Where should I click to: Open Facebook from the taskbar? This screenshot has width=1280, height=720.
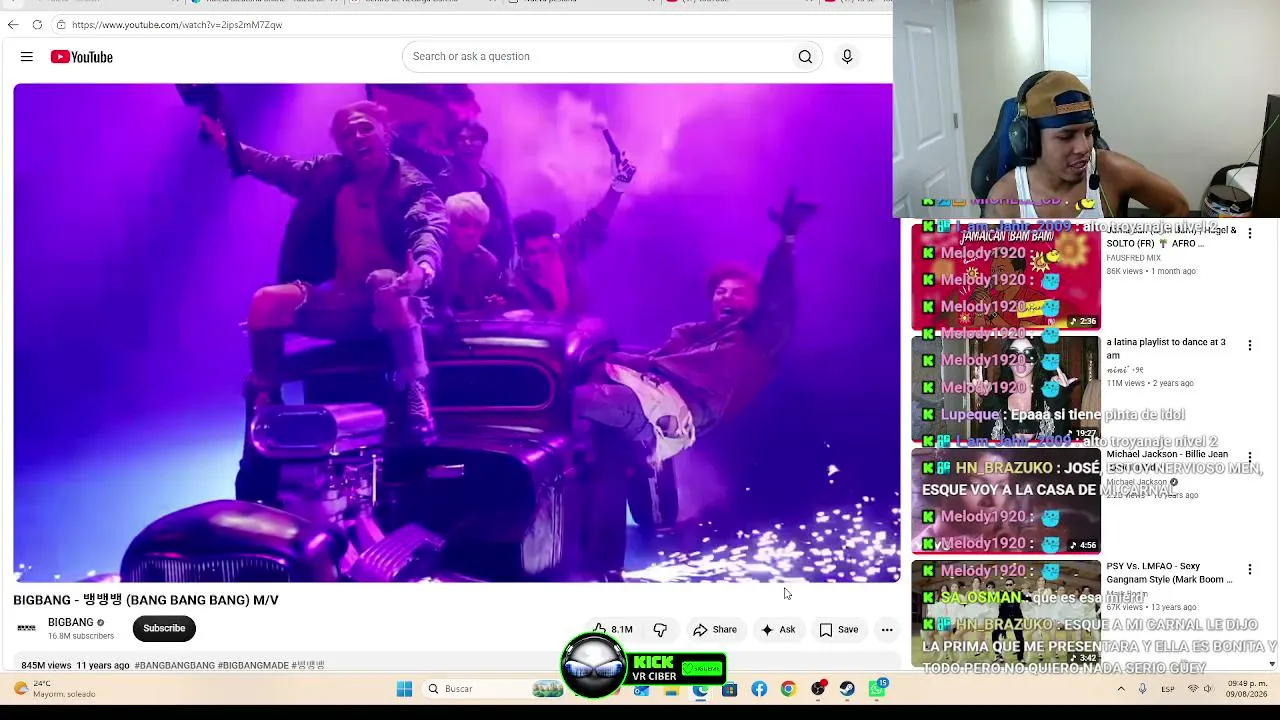coord(759,689)
